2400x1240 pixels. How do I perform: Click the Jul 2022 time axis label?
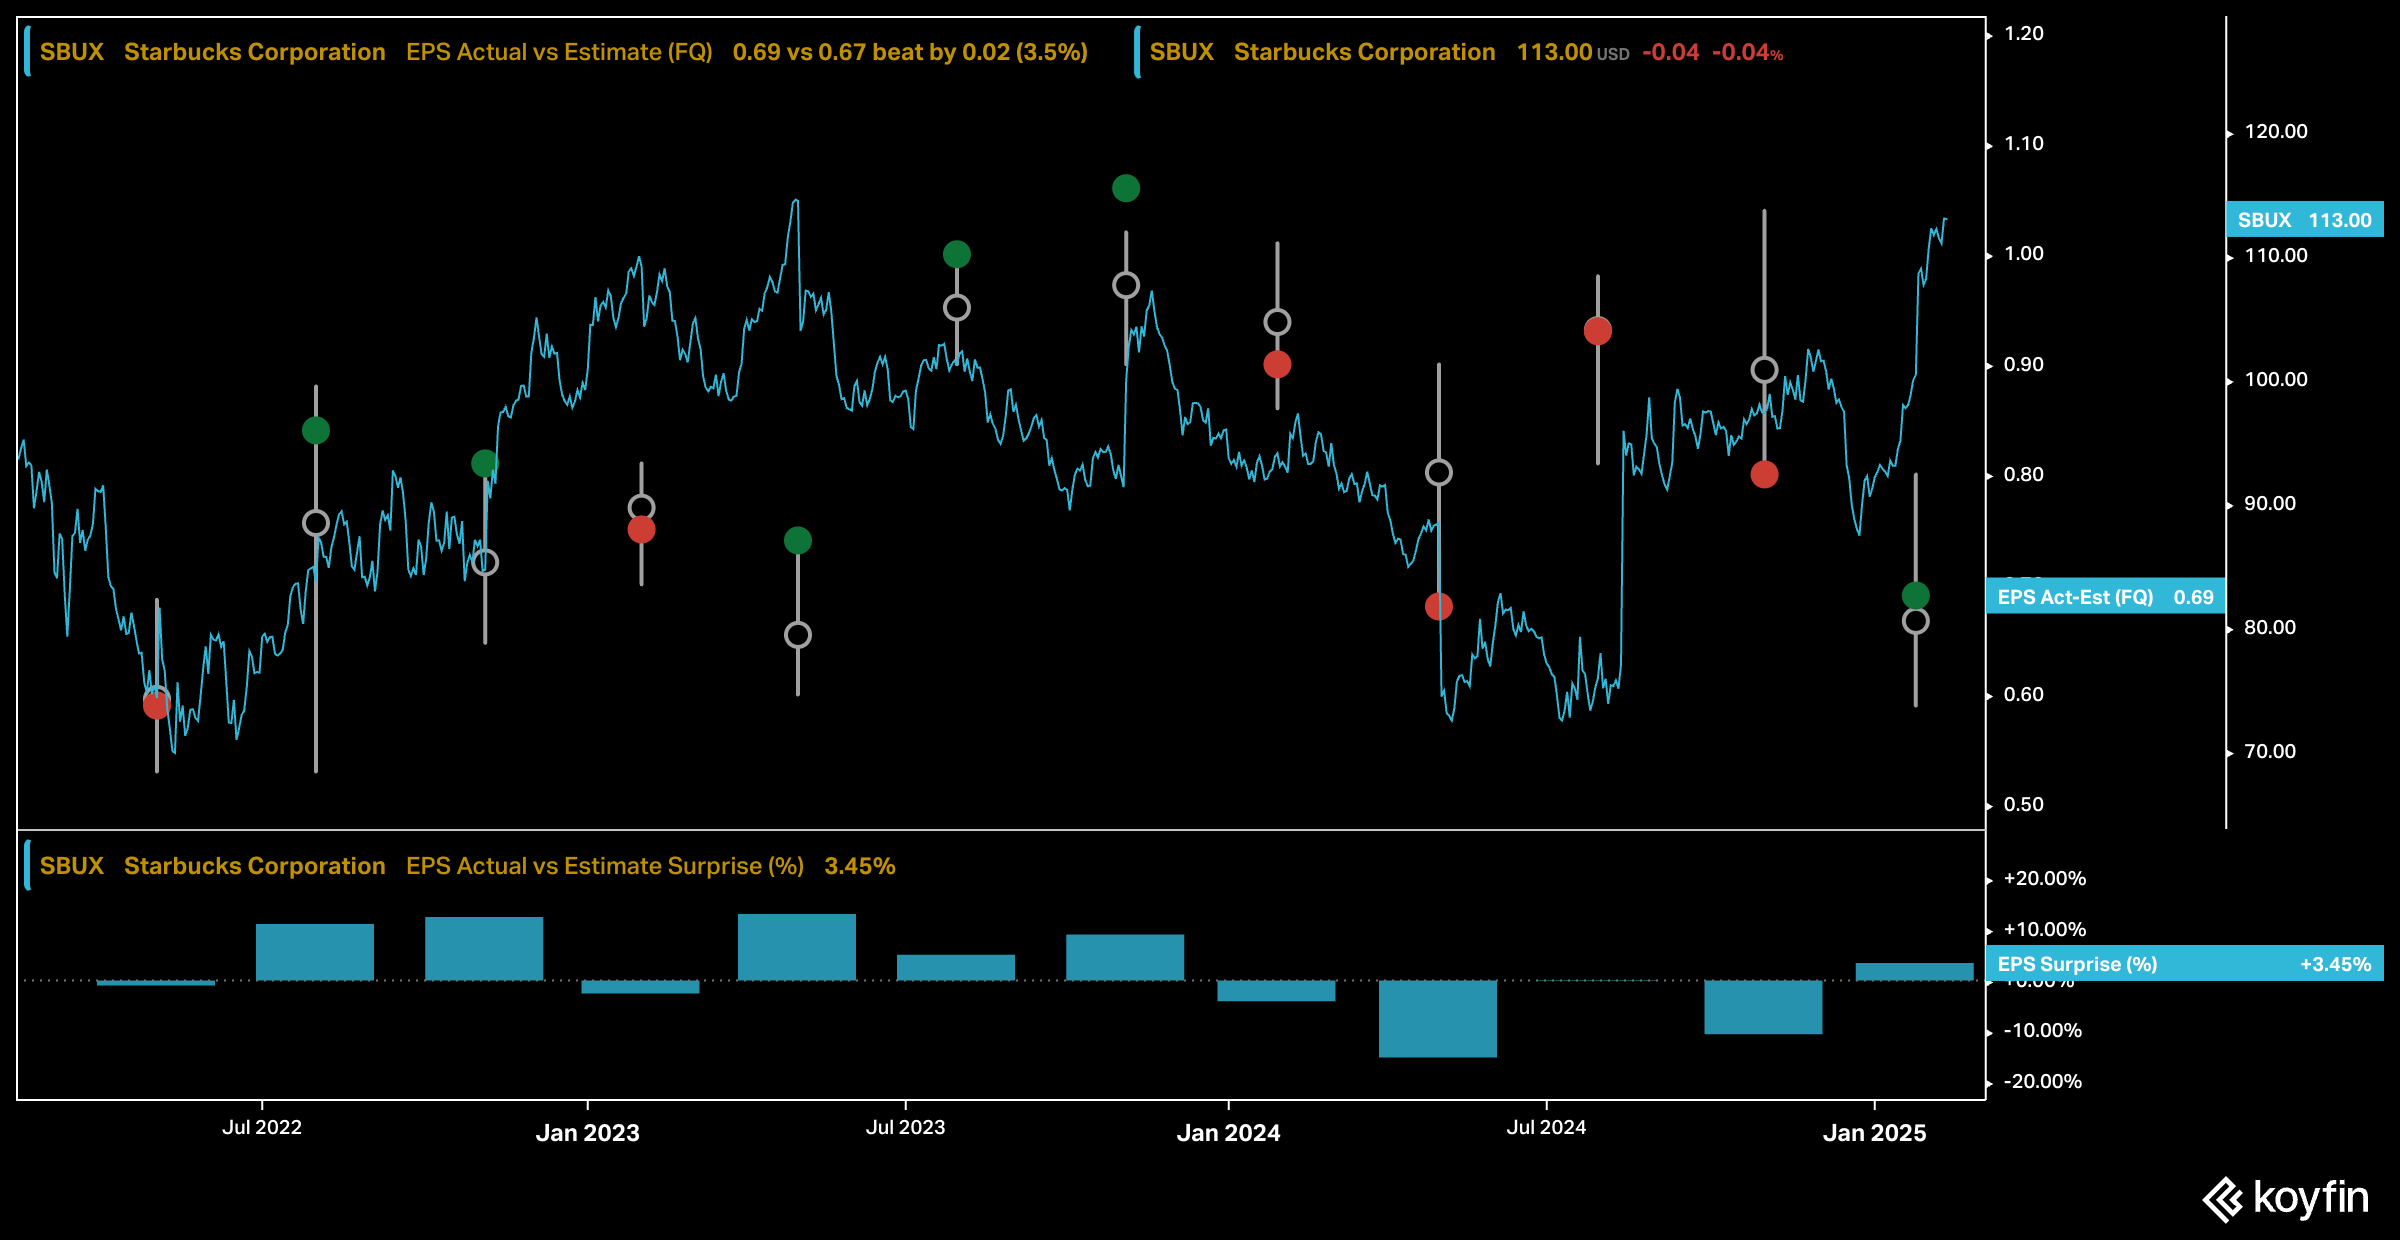click(262, 1127)
